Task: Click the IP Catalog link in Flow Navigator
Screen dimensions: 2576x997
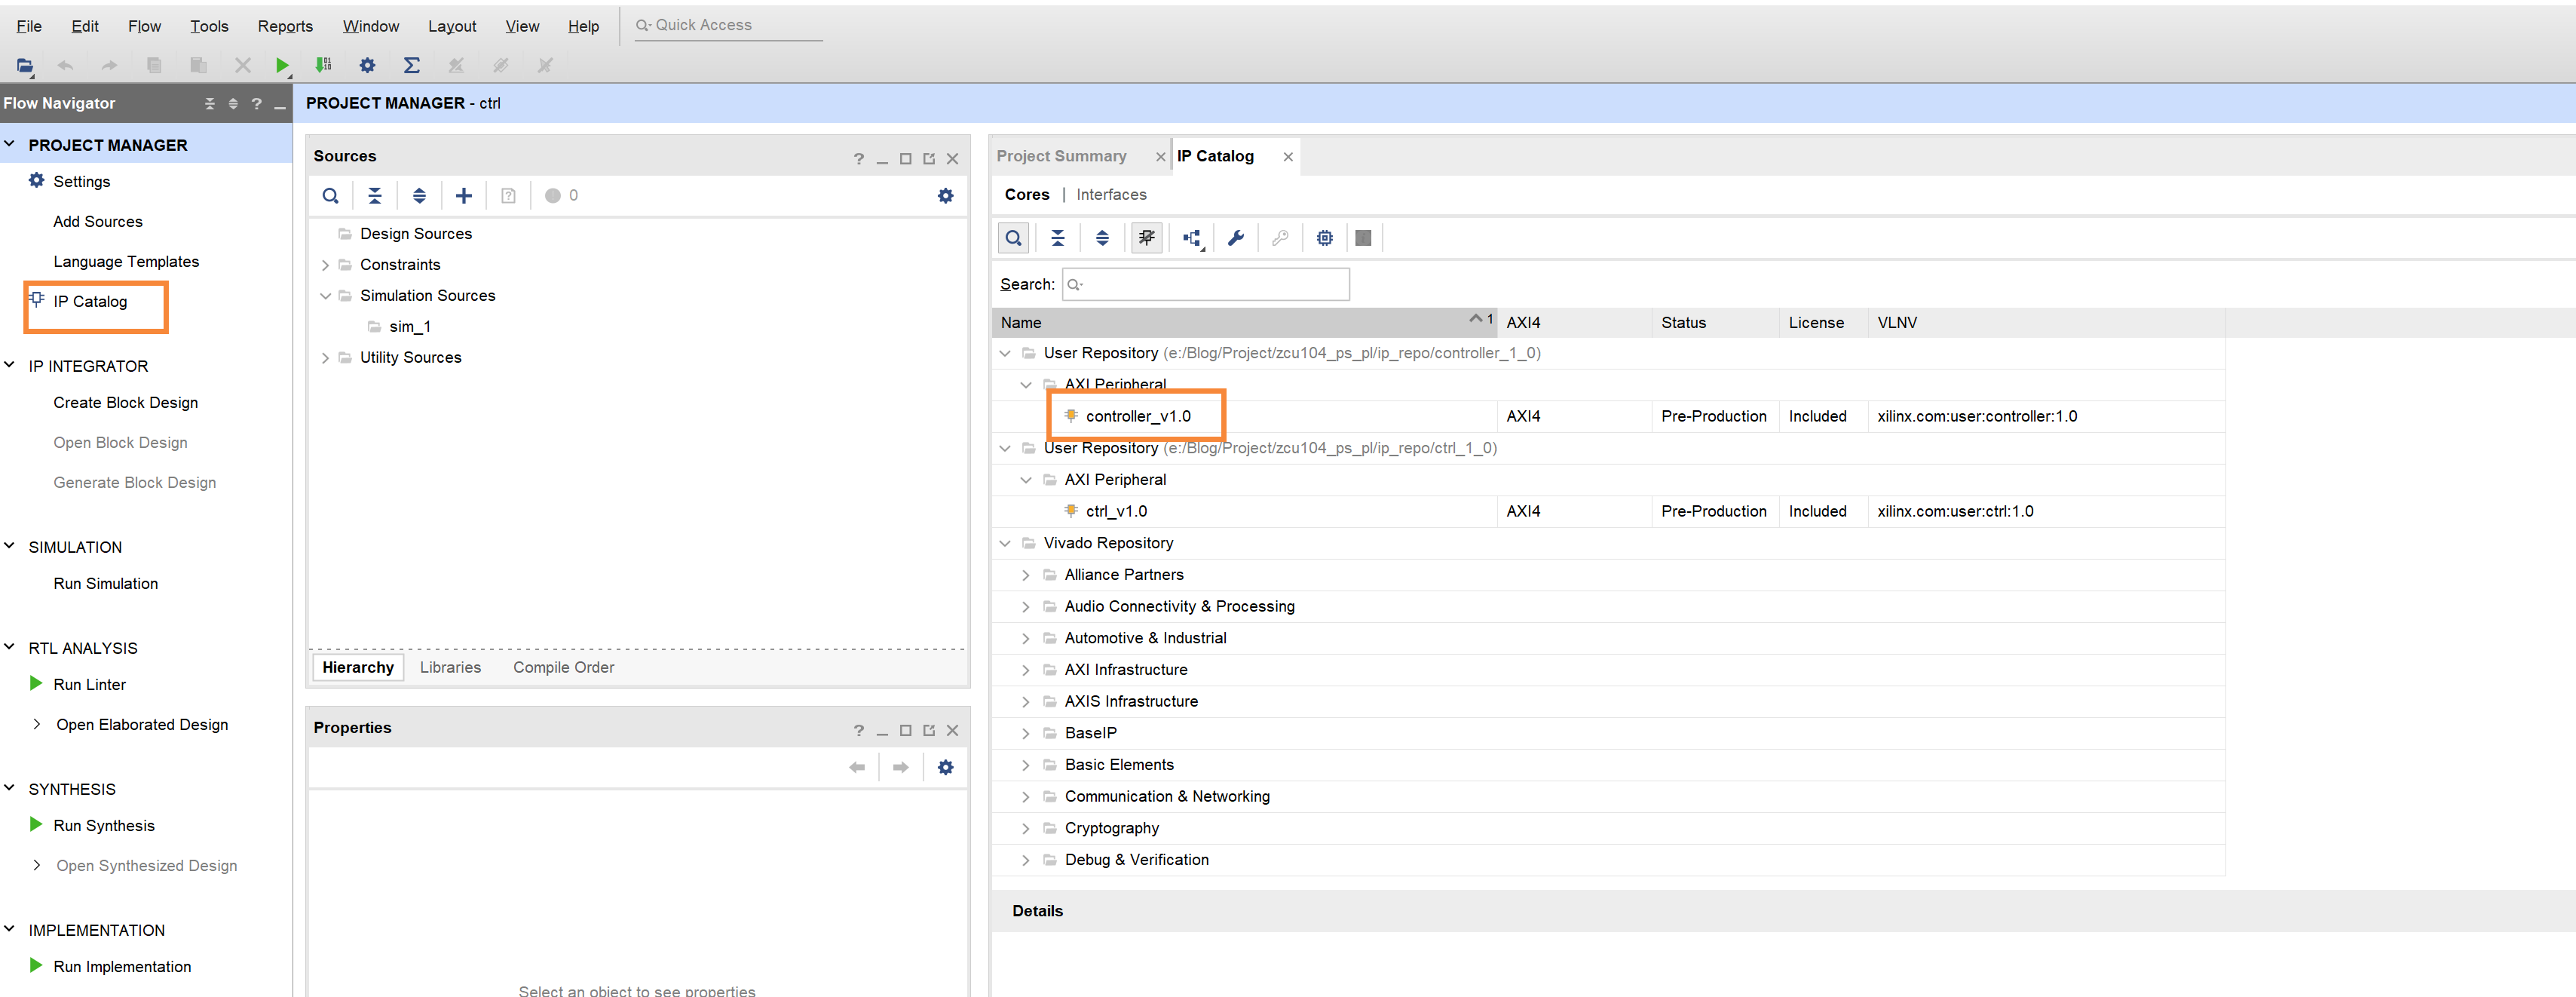Action: tap(90, 301)
